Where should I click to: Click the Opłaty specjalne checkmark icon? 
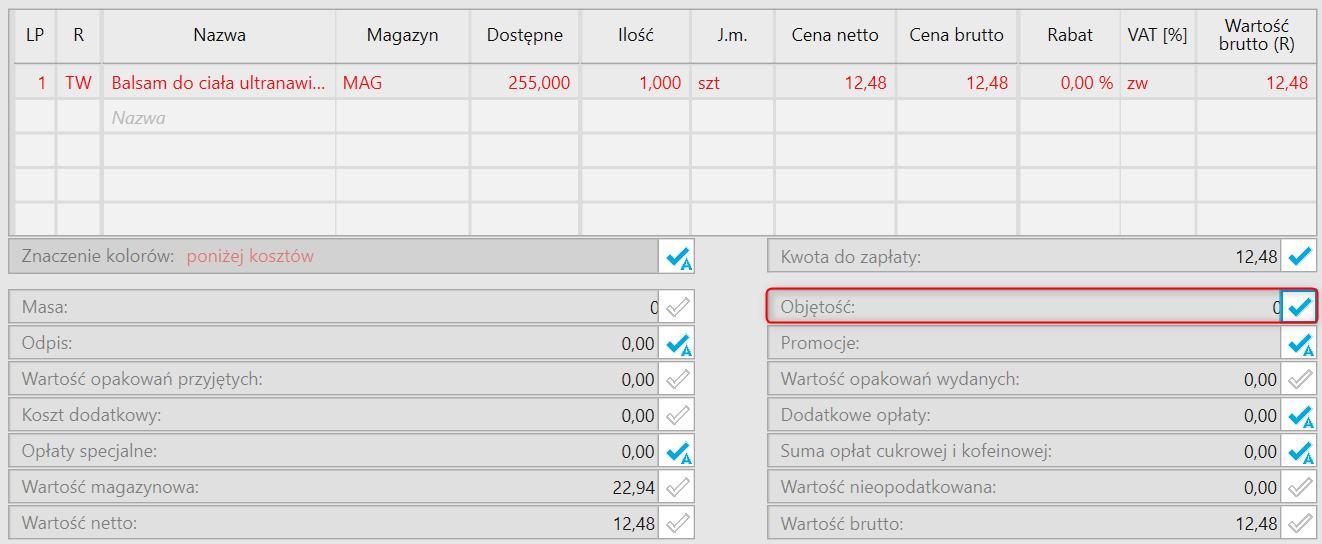677,452
